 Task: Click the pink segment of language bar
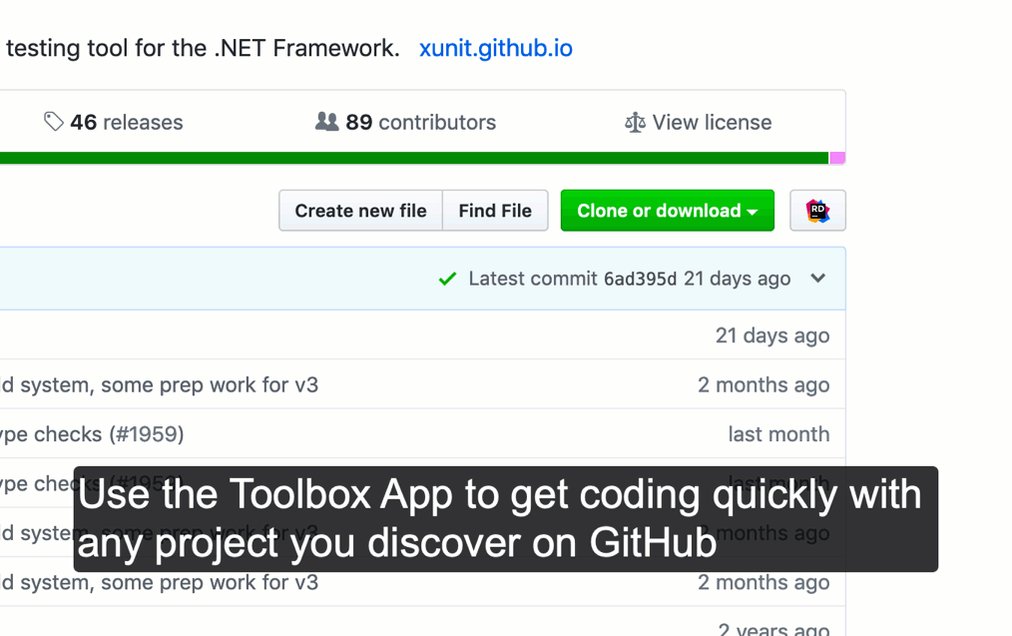(x=837, y=158)
